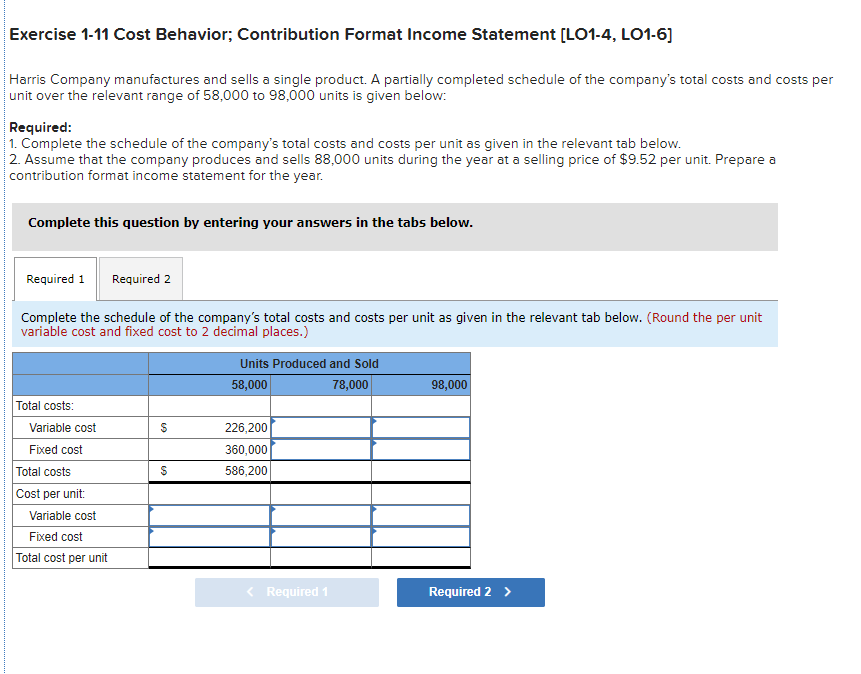Select the per-unit Fixed cost cell for 98,000 units
The image size is (861, 674).
click(421, 537)
